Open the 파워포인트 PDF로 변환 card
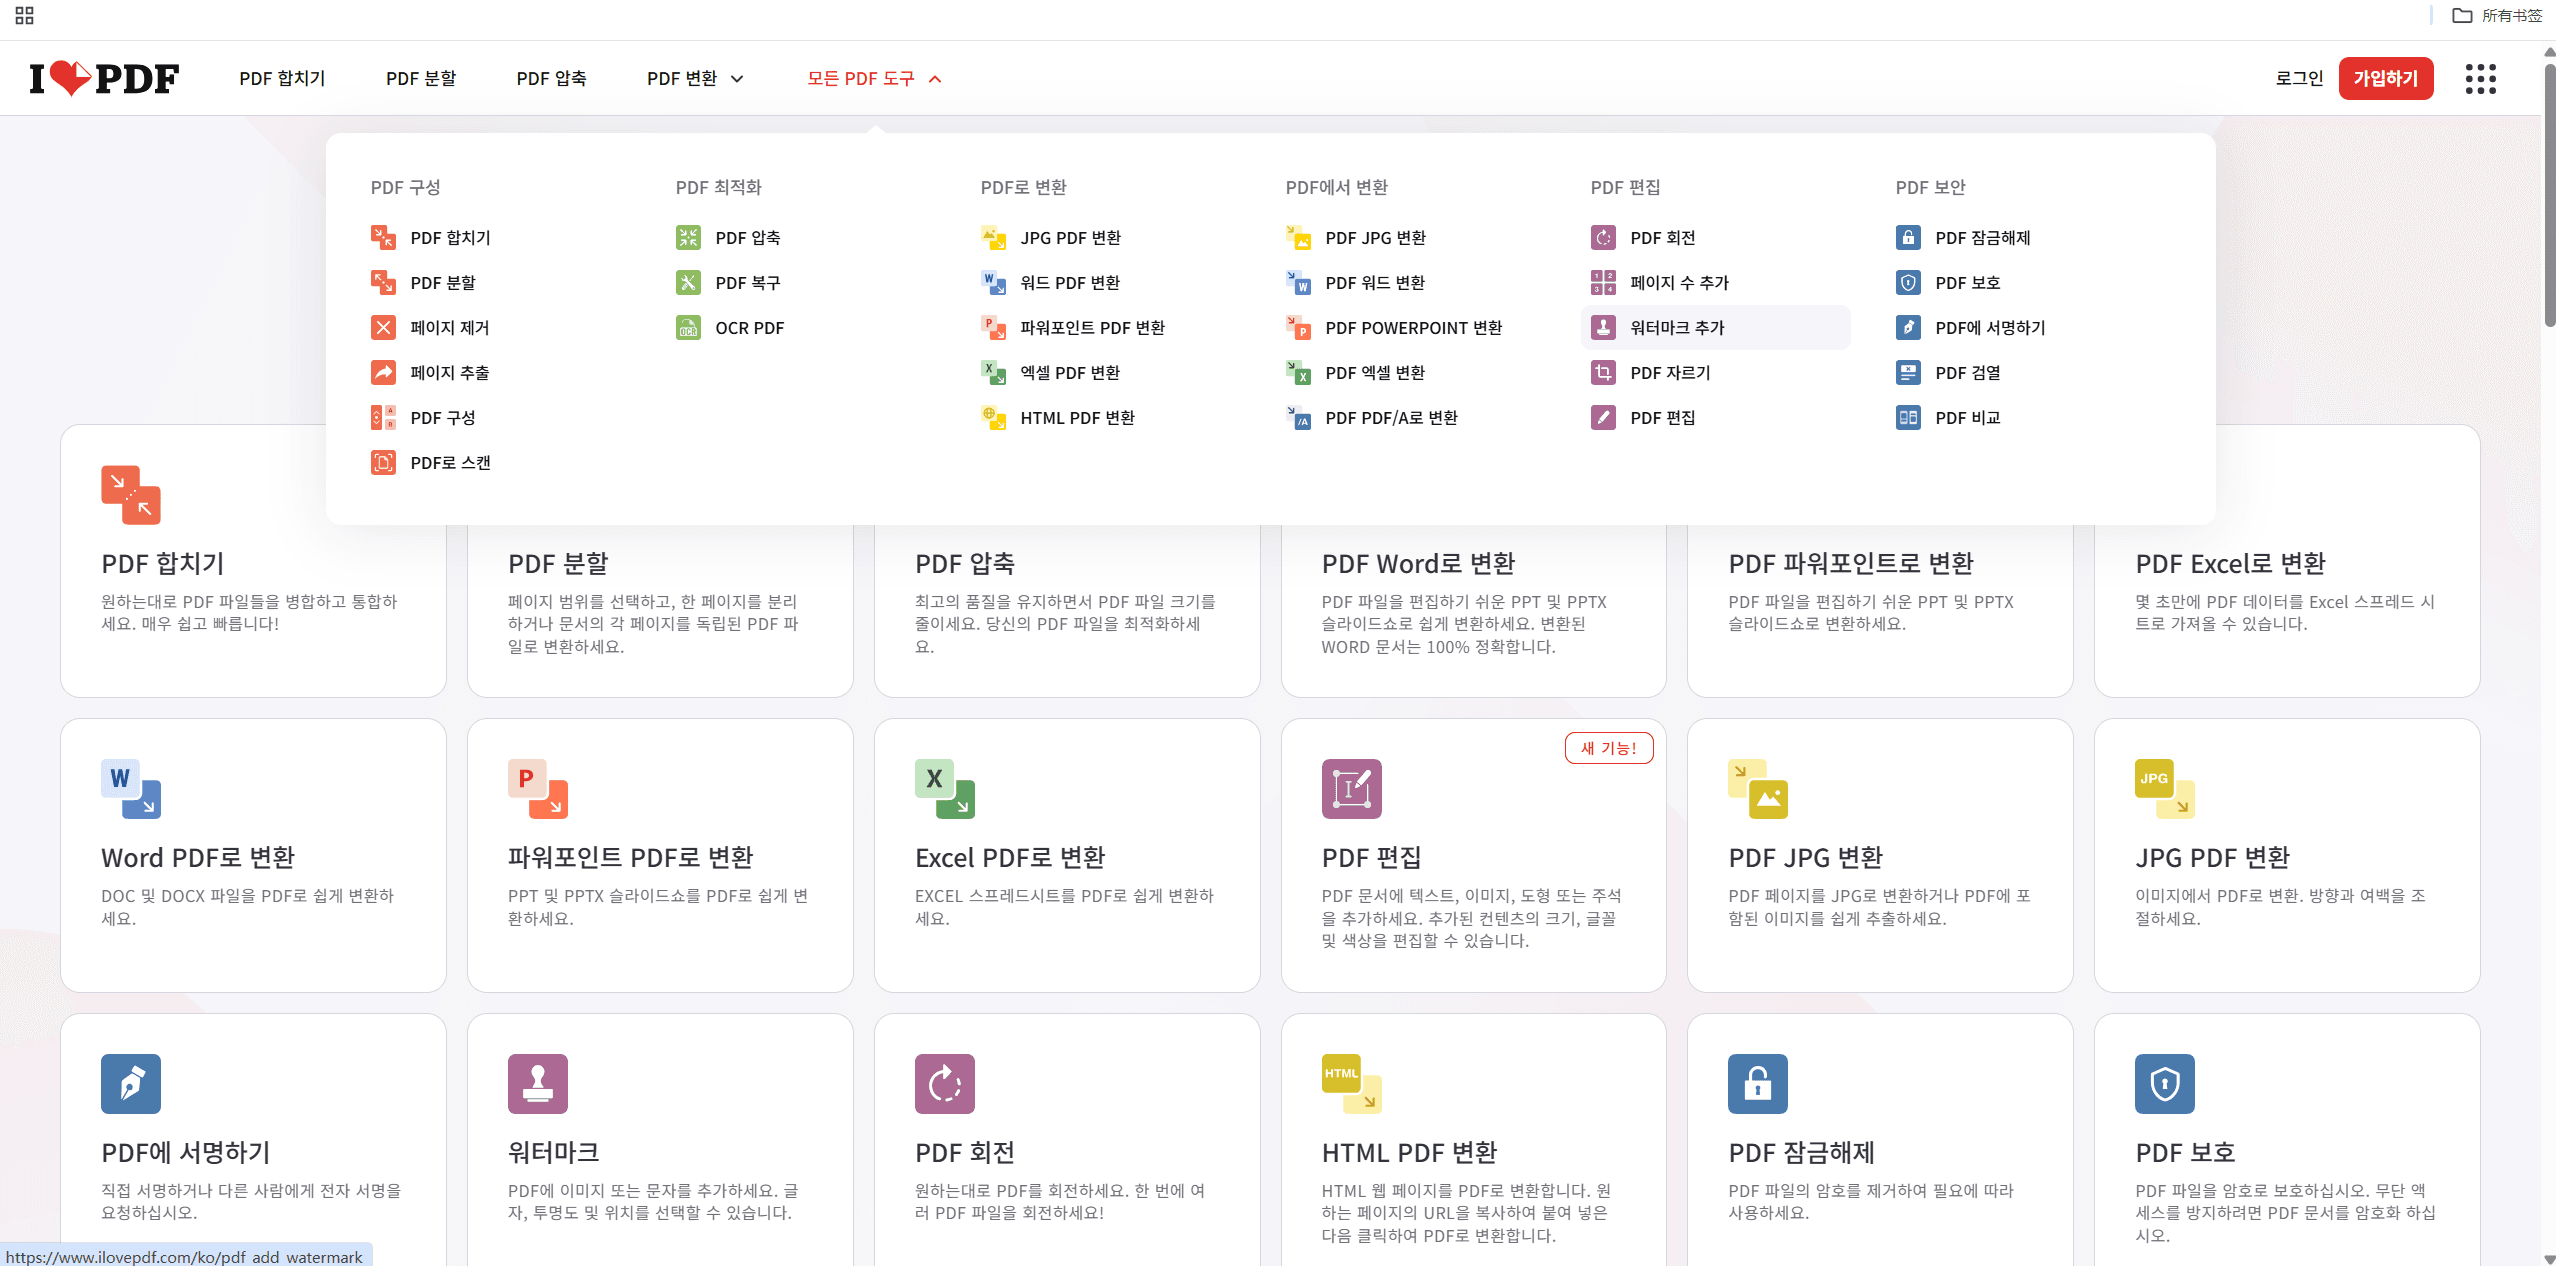 pos(660,856)
